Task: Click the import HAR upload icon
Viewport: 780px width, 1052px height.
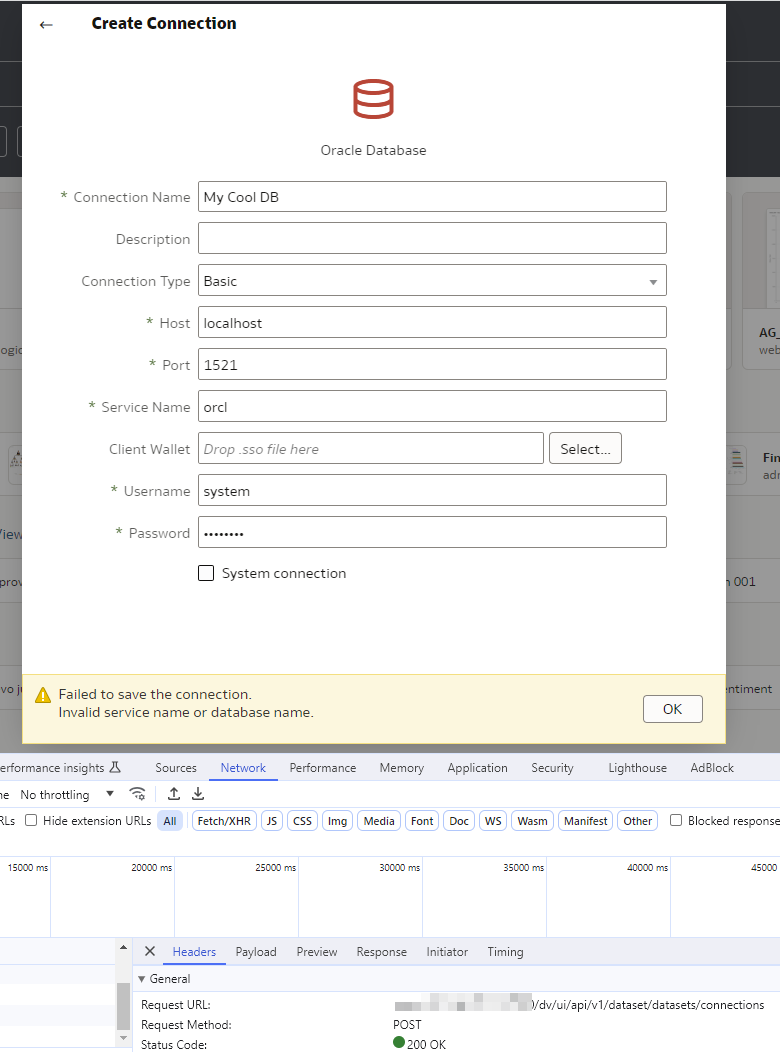Action: (x=174, y=794)
